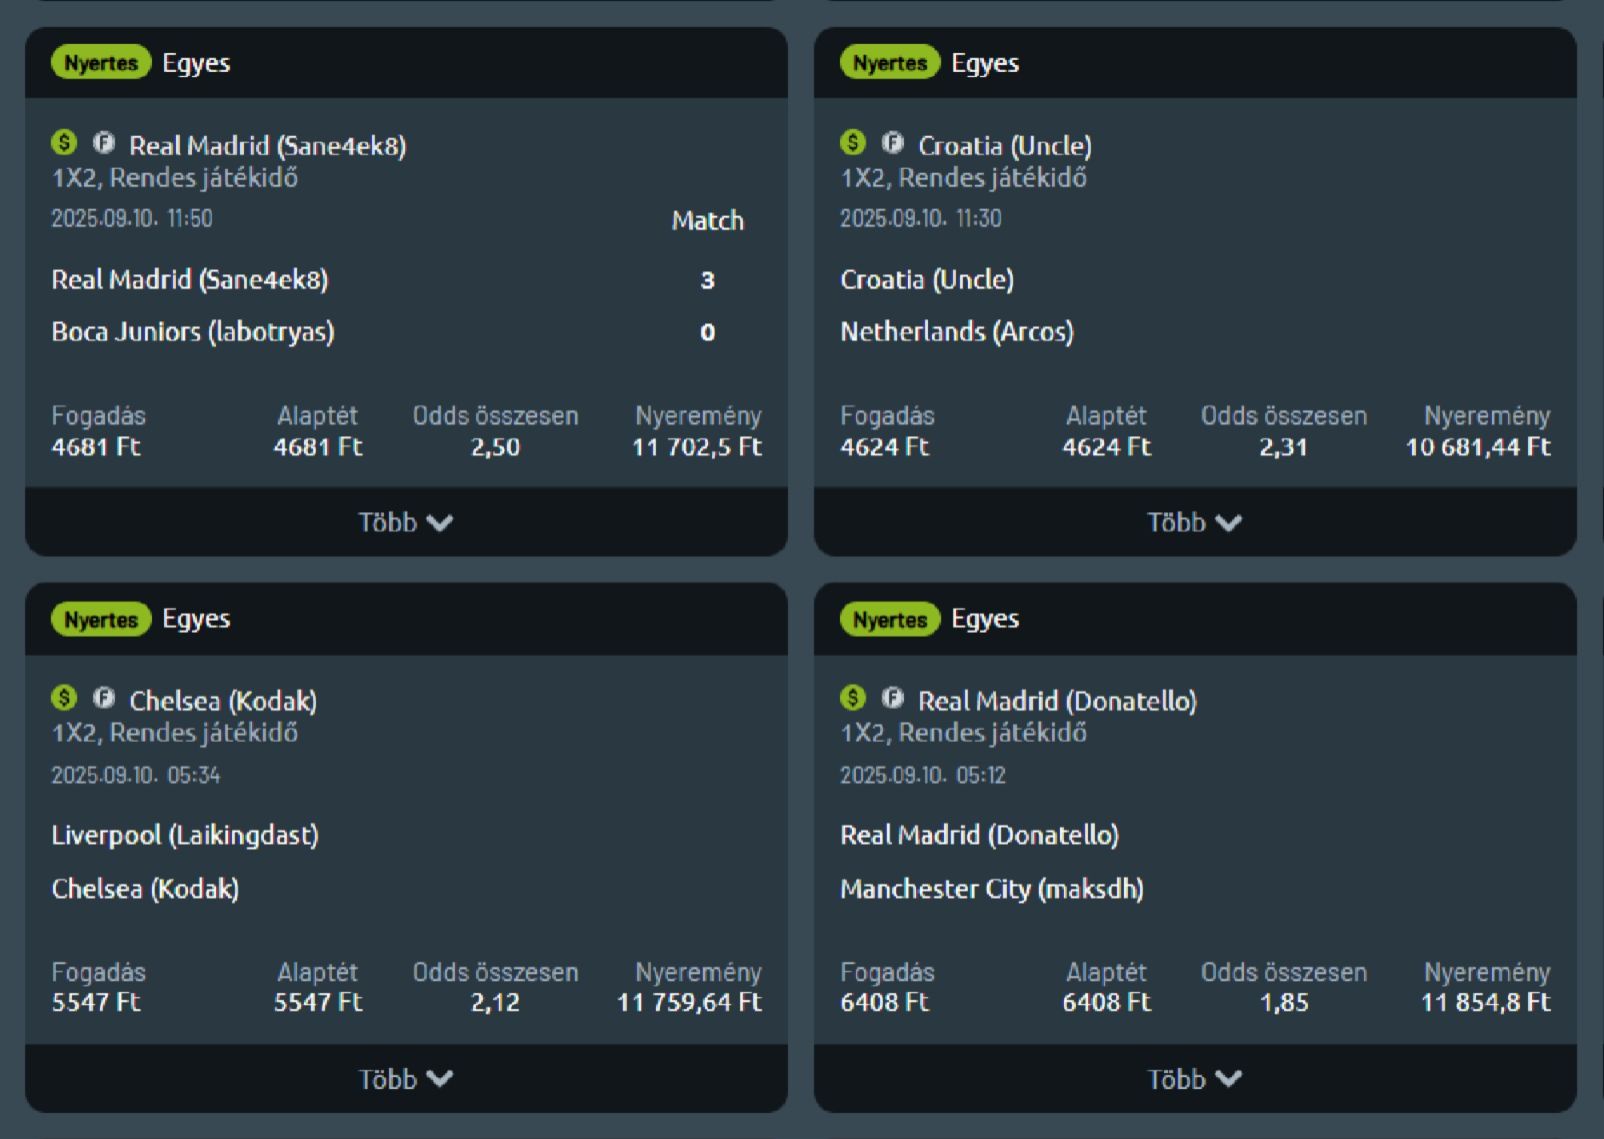Click the date 2025.09.10. 11:50
This screenshot has width=1604, height=1139.
(x=132, y=219)
